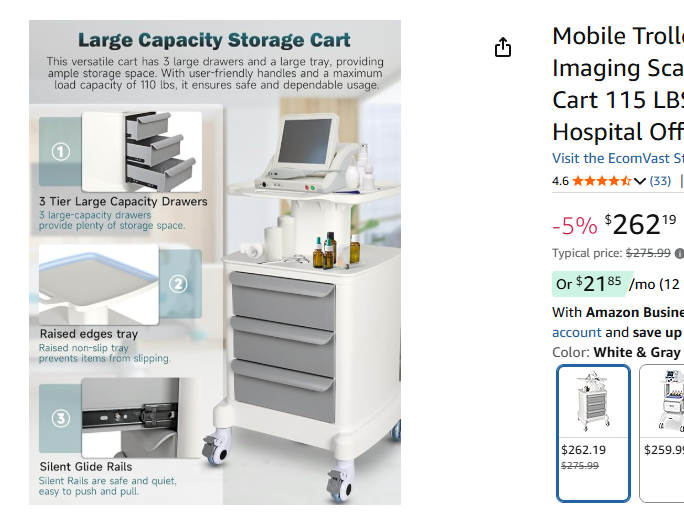
Task: Click the Raised edges tray picture
Action: point(99,284)
